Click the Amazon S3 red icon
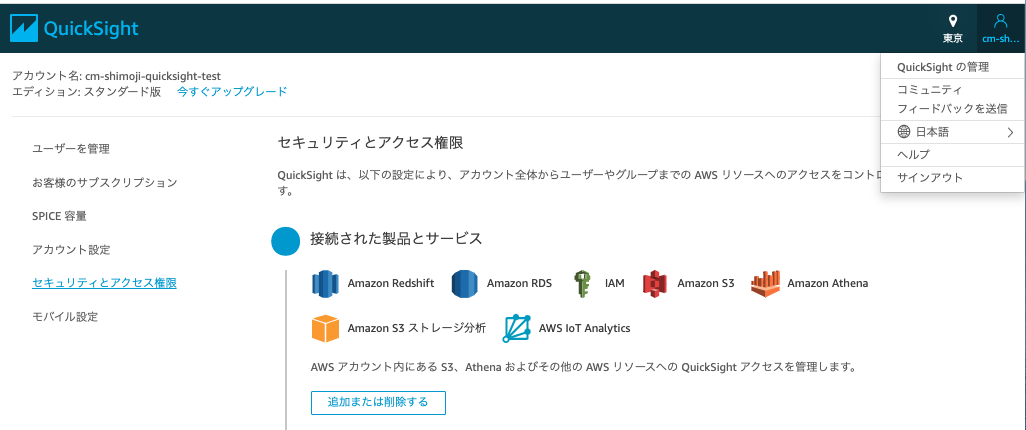This screenshot has height=430, width=1026. click(655, 283)
